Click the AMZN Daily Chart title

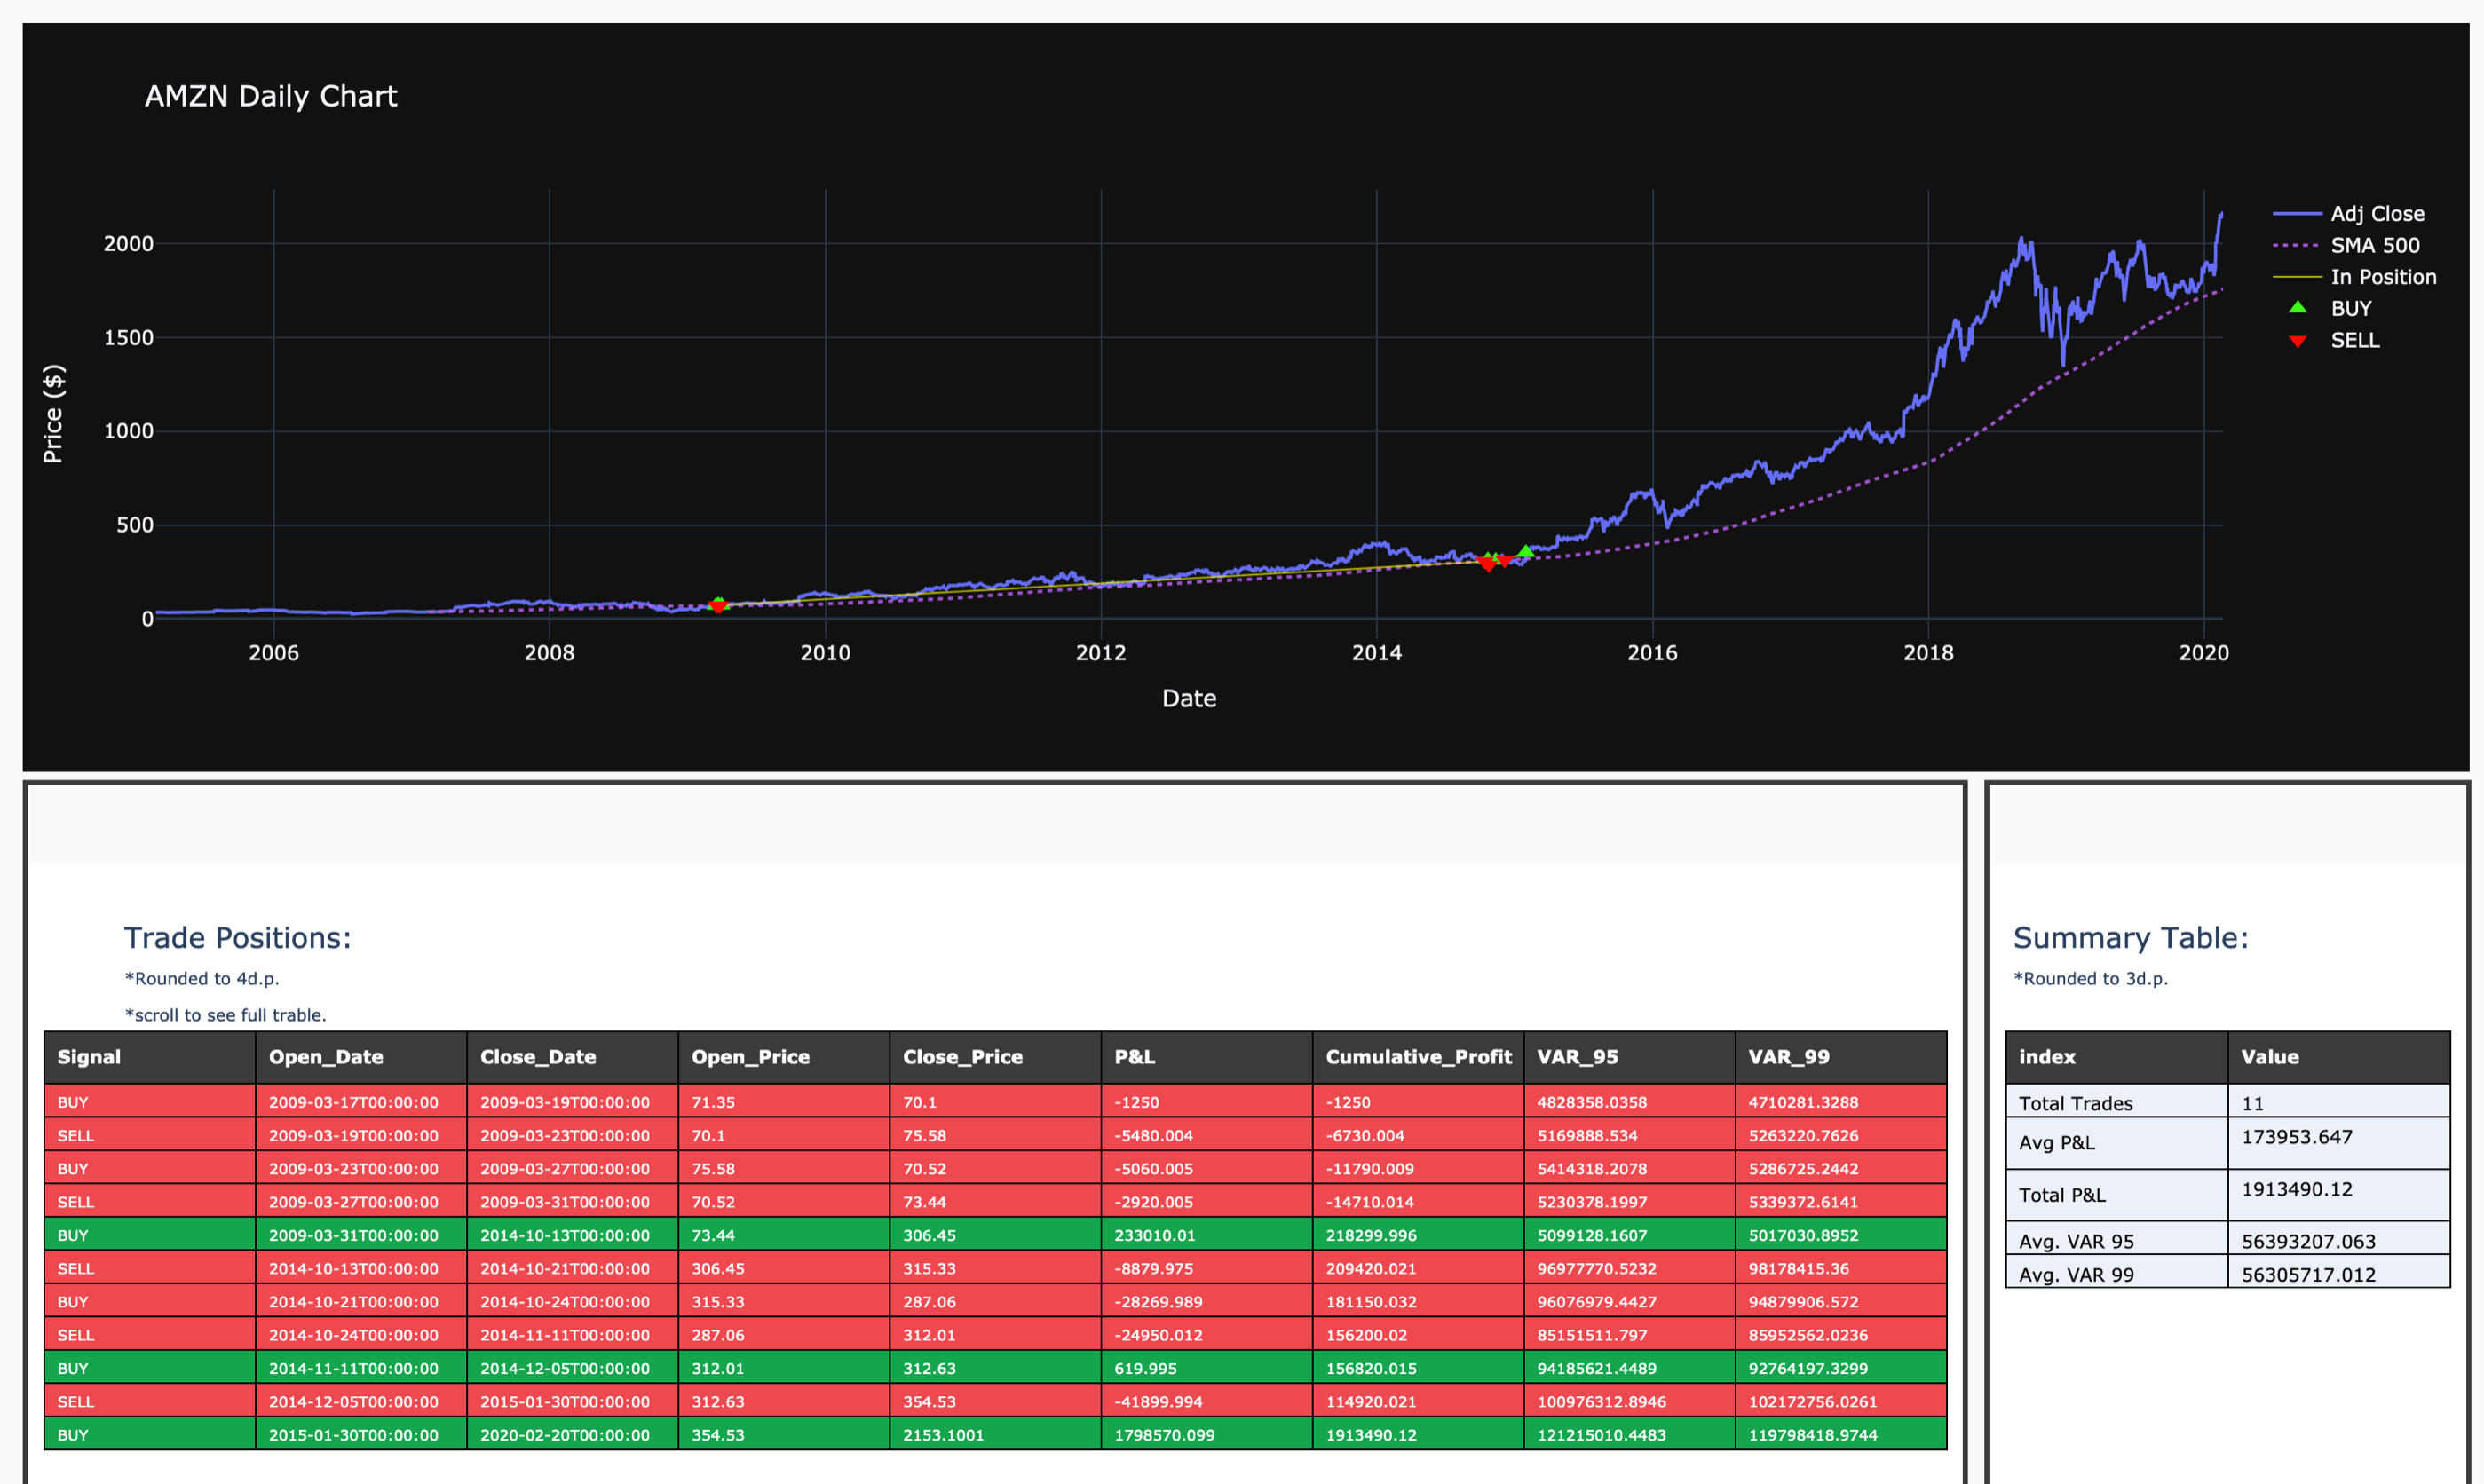271,96
